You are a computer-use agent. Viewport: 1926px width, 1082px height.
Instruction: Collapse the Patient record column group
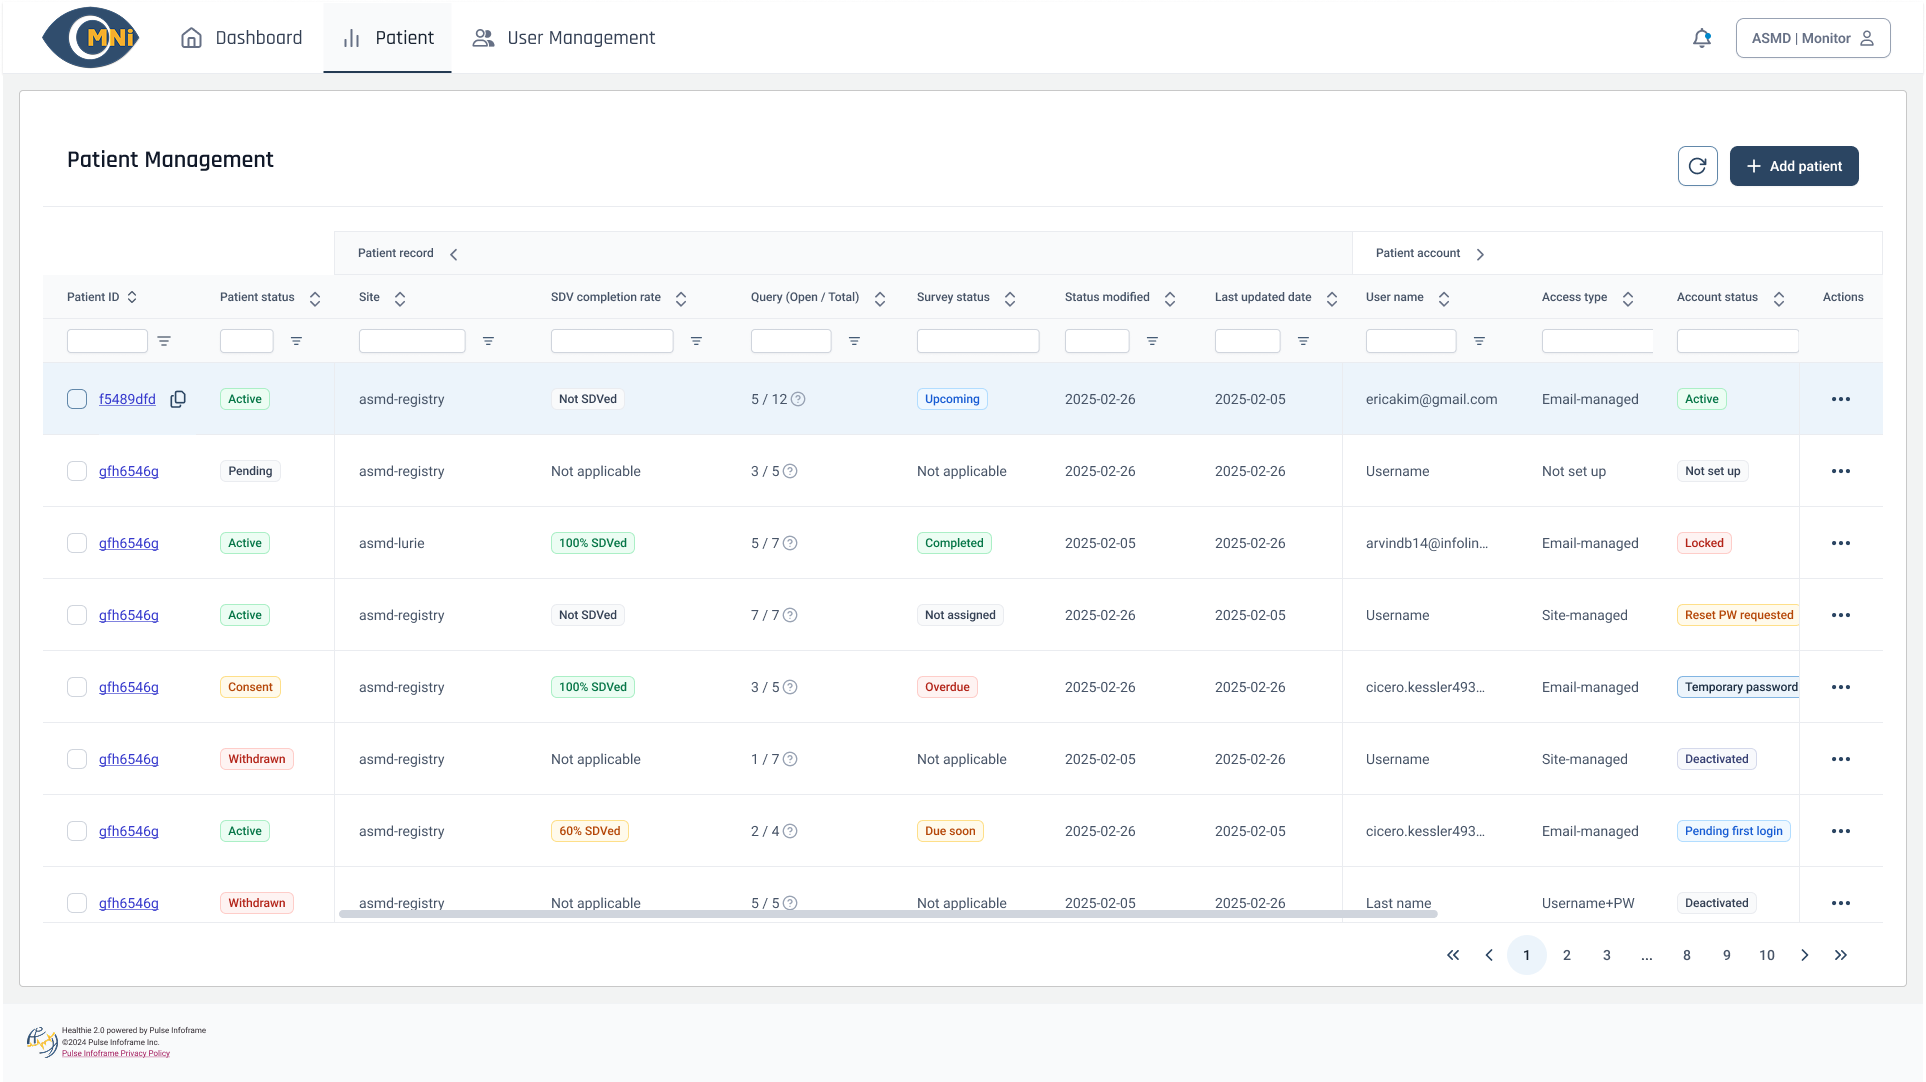click(454, 254)
